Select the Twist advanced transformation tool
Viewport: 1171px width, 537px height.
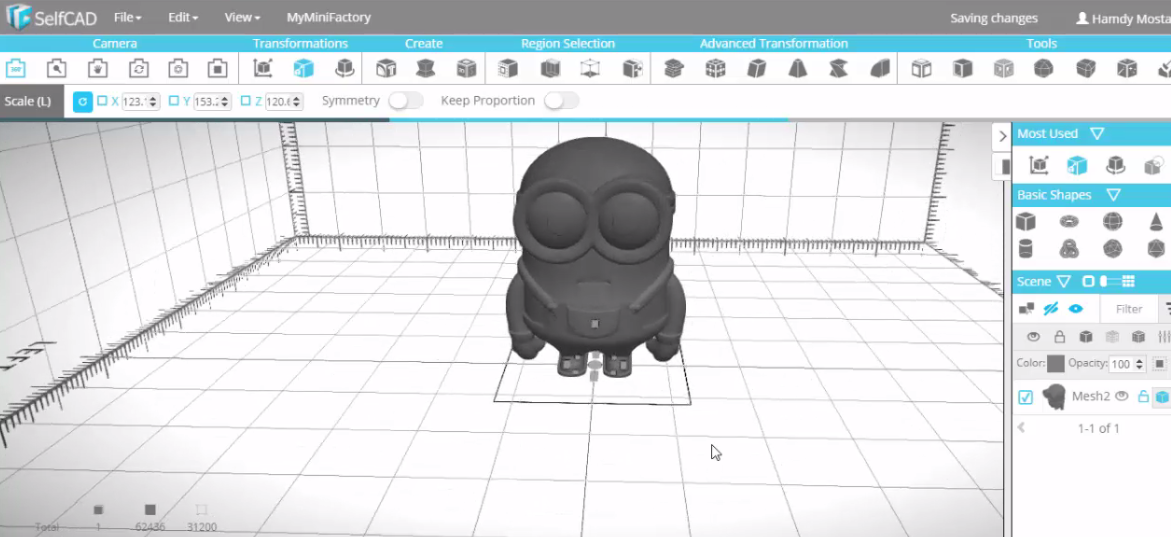pyautogui.click(x=838, y=69)
